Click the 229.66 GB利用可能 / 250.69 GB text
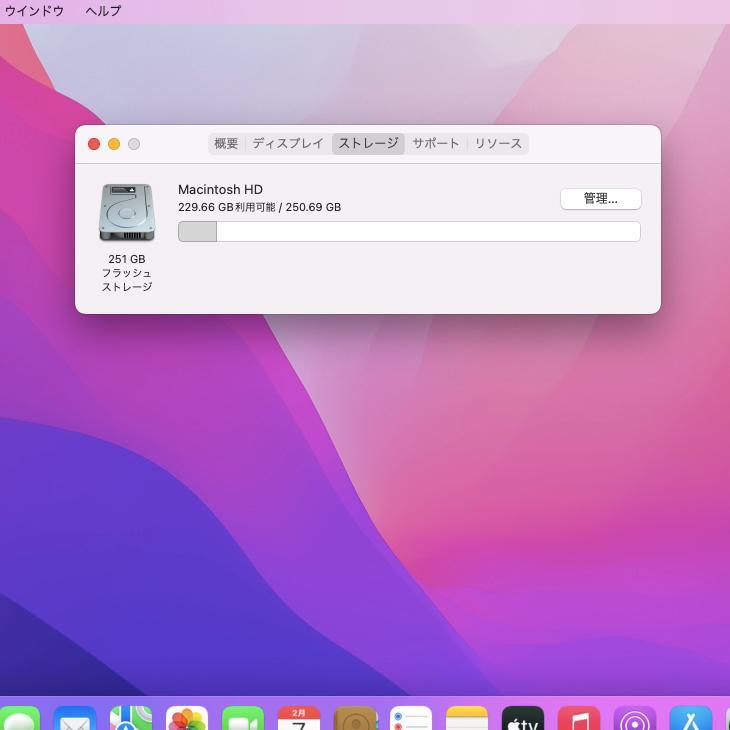The height and width of the screenshot is (730, 730). pyautogui.click(x=259, y=207)
